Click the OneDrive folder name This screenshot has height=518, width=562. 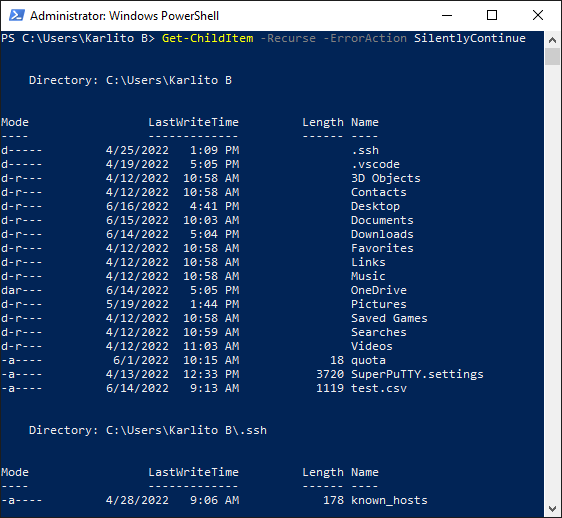pyautogui.click(x=379, y=290)
